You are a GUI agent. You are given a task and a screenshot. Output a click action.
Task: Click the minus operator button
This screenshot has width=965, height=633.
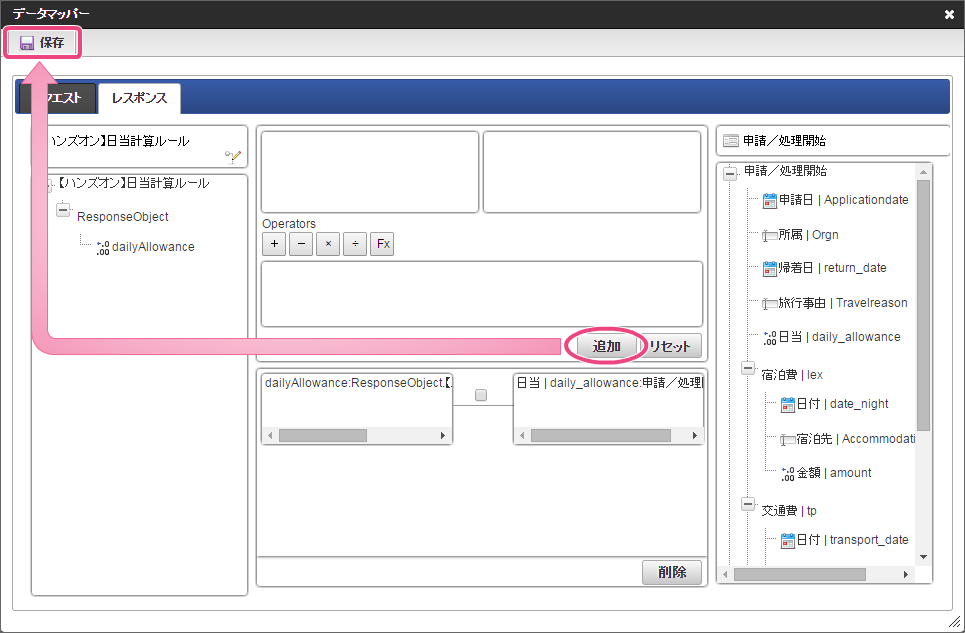pos(301,244)
